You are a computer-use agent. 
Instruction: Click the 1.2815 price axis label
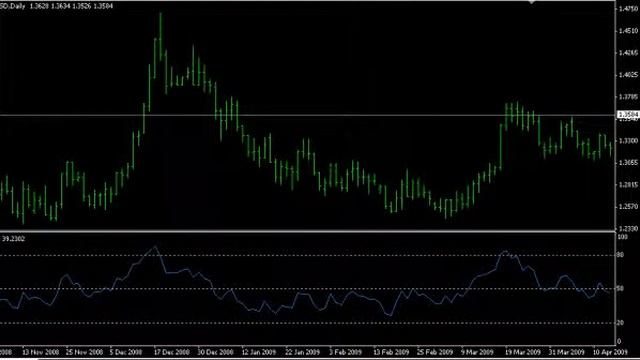click(629, 185)
